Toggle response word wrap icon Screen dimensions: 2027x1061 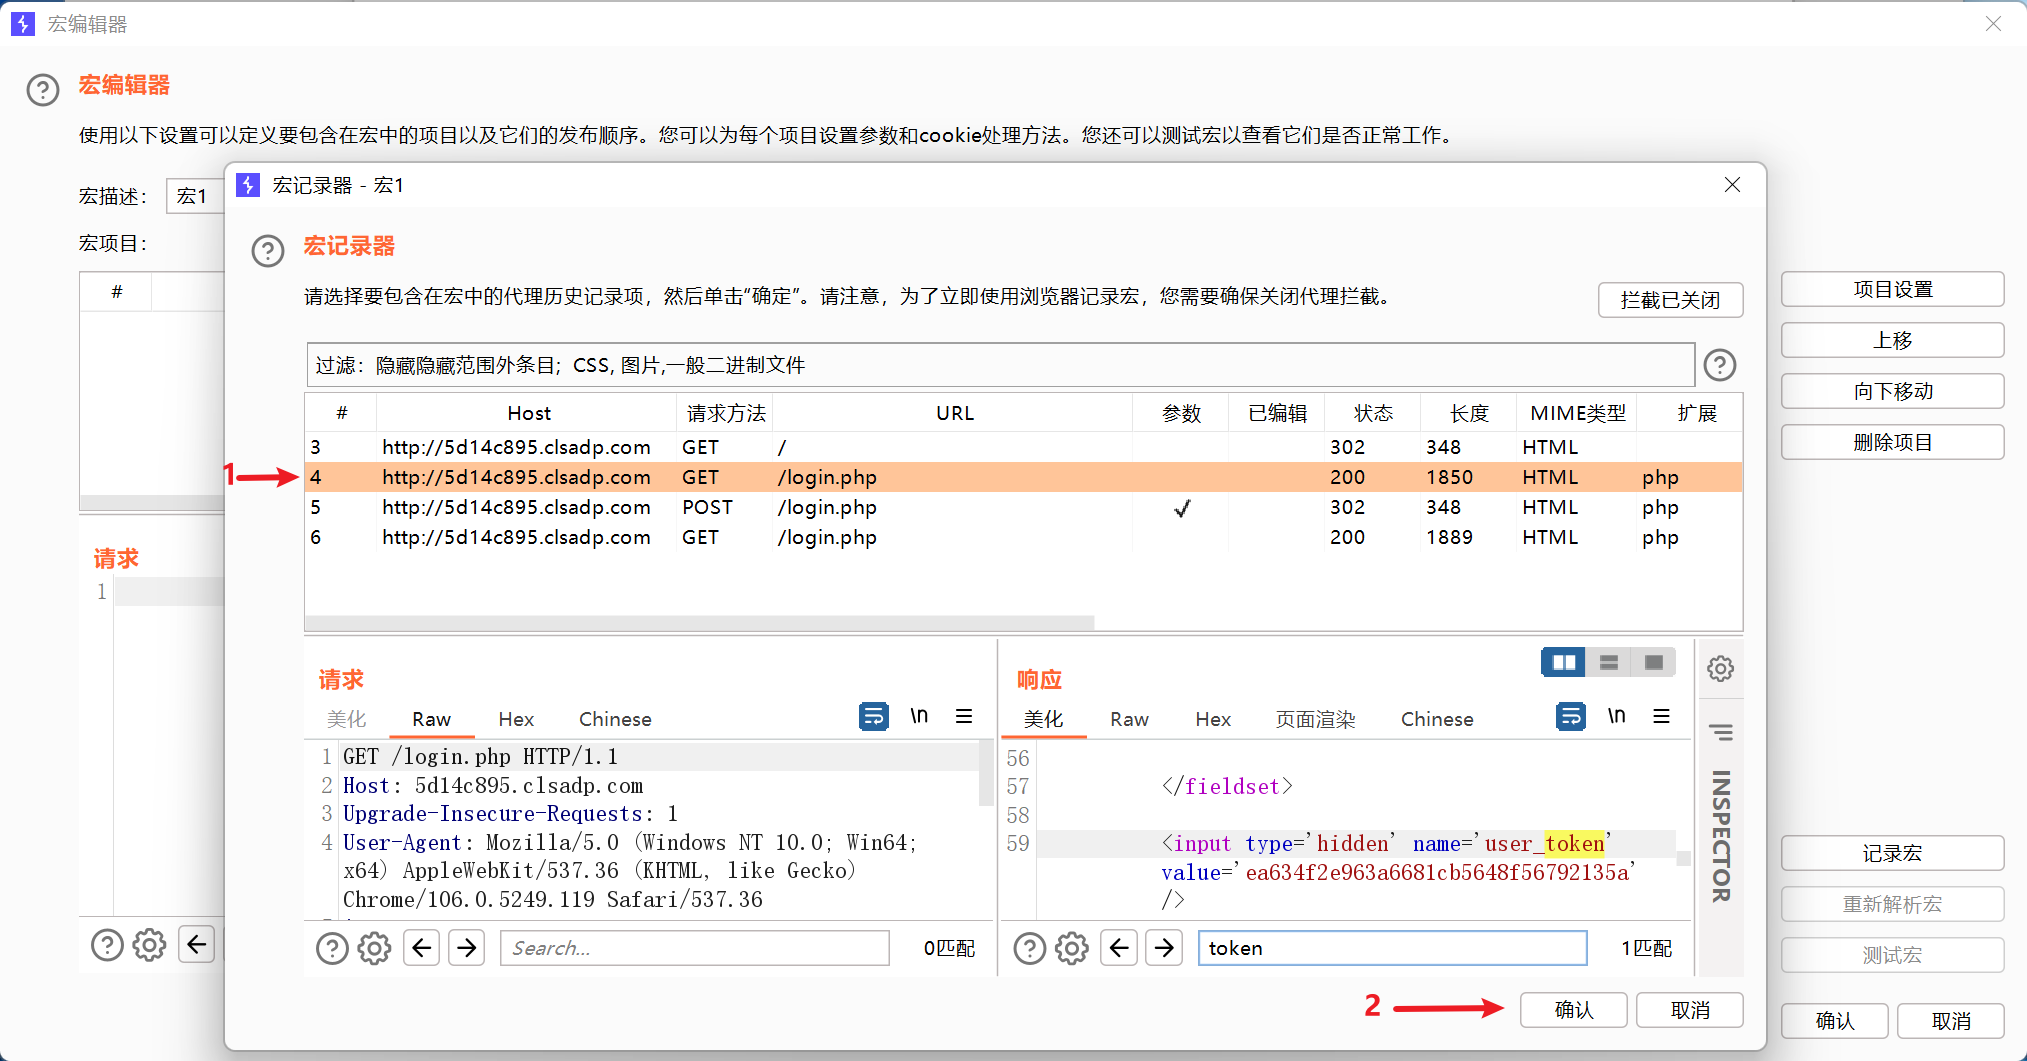tap(1571, 716)
